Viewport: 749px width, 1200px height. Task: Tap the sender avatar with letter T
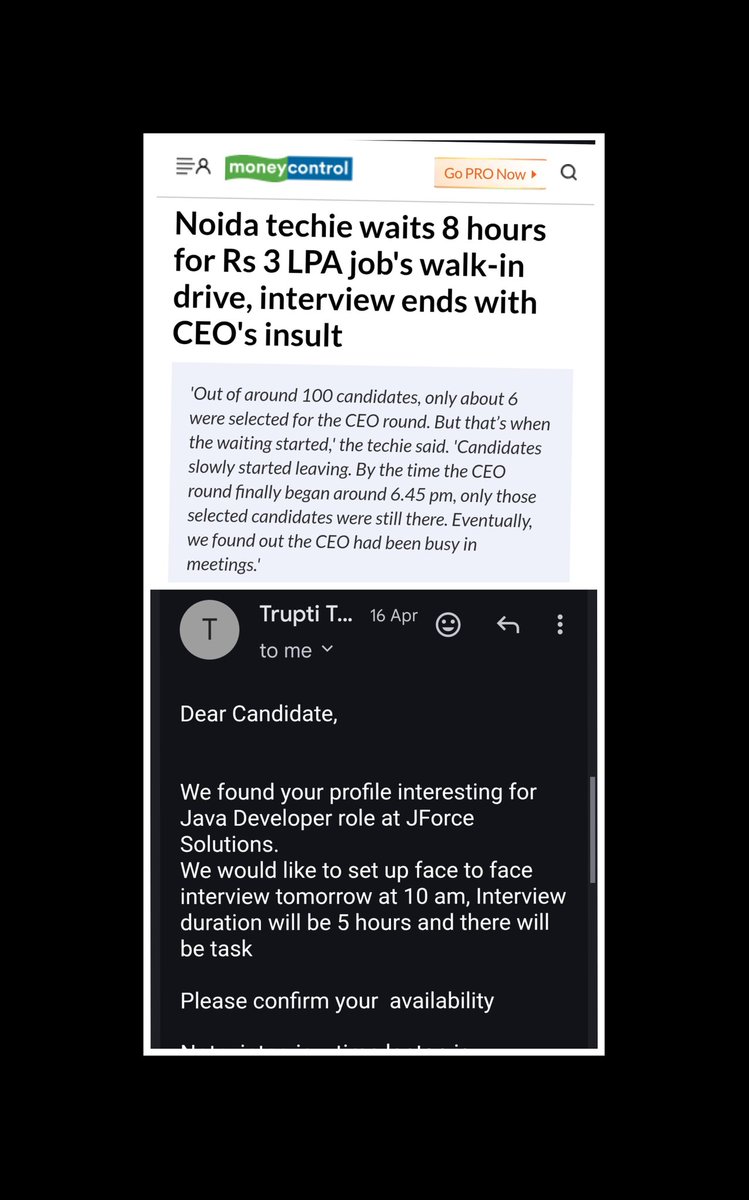click(x=209, y=629)
